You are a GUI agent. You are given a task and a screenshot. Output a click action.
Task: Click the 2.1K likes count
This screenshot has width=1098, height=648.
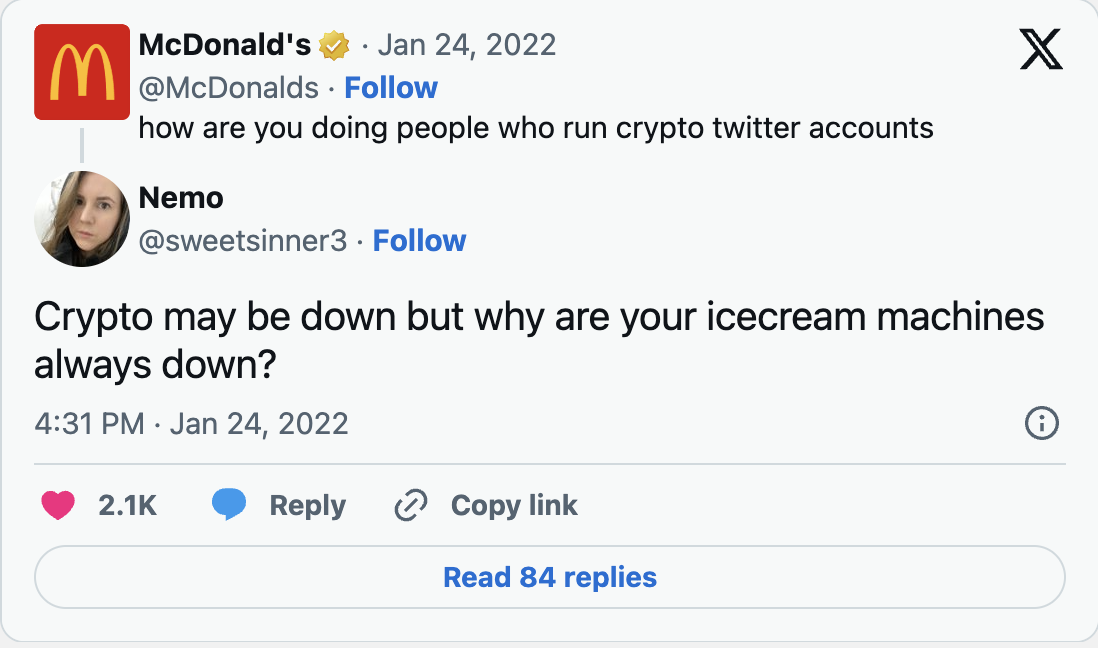click(x=128, y=506)
